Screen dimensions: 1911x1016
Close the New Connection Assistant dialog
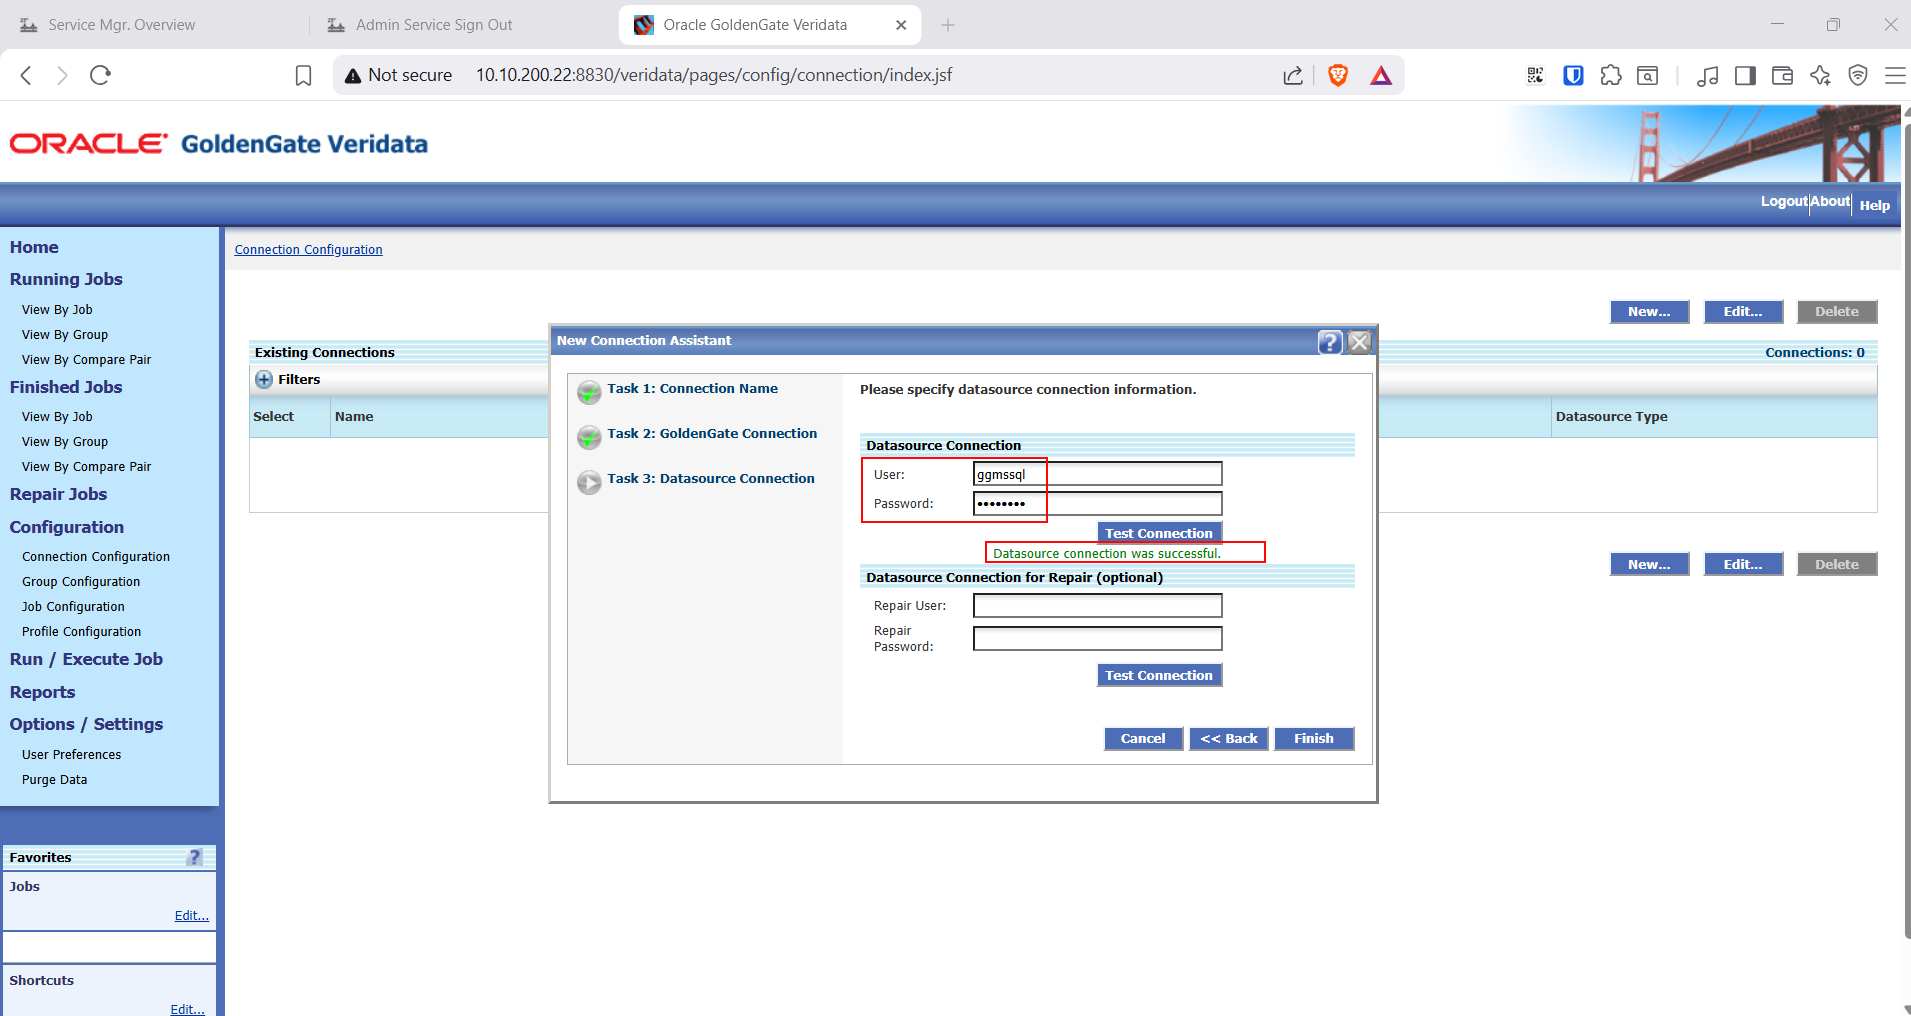click(1359, 342)
